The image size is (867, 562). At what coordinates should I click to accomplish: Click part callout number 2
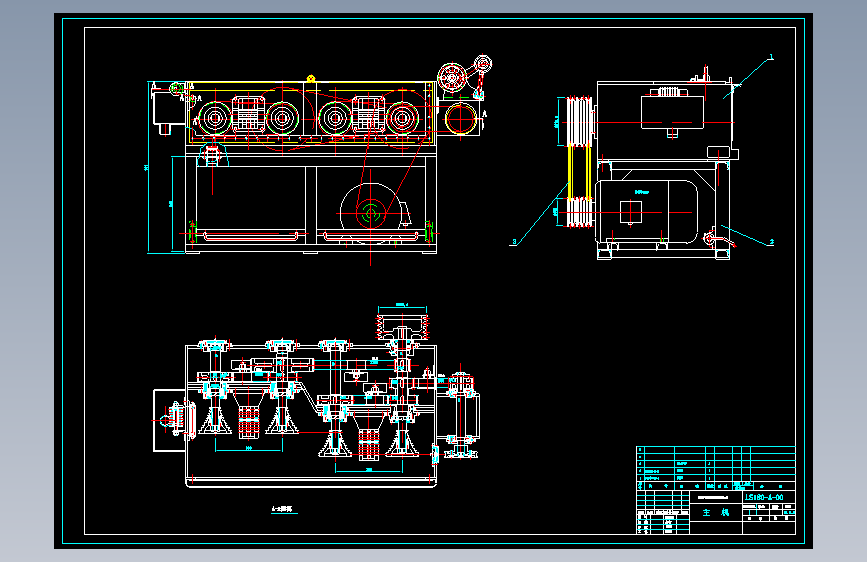click(x=771, y=242)
